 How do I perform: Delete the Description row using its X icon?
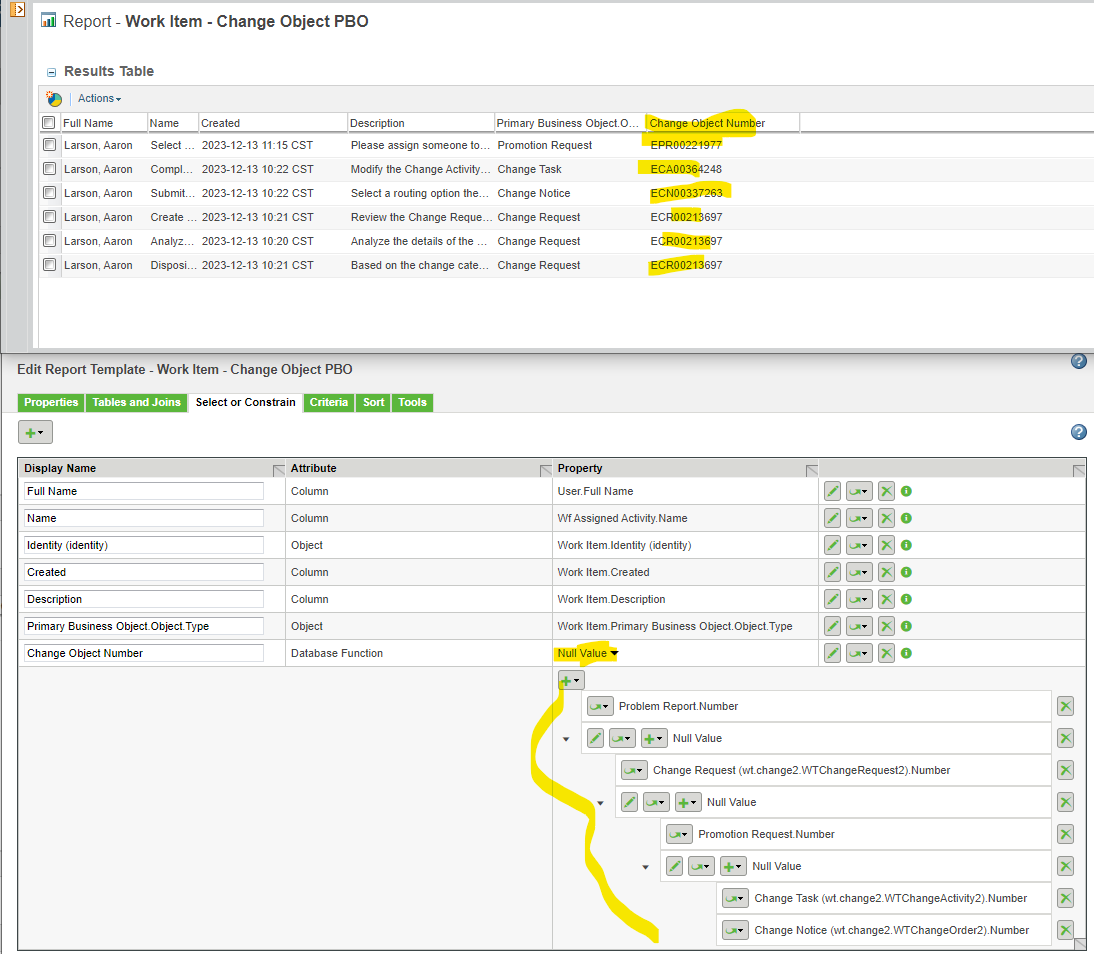(886, 598)
